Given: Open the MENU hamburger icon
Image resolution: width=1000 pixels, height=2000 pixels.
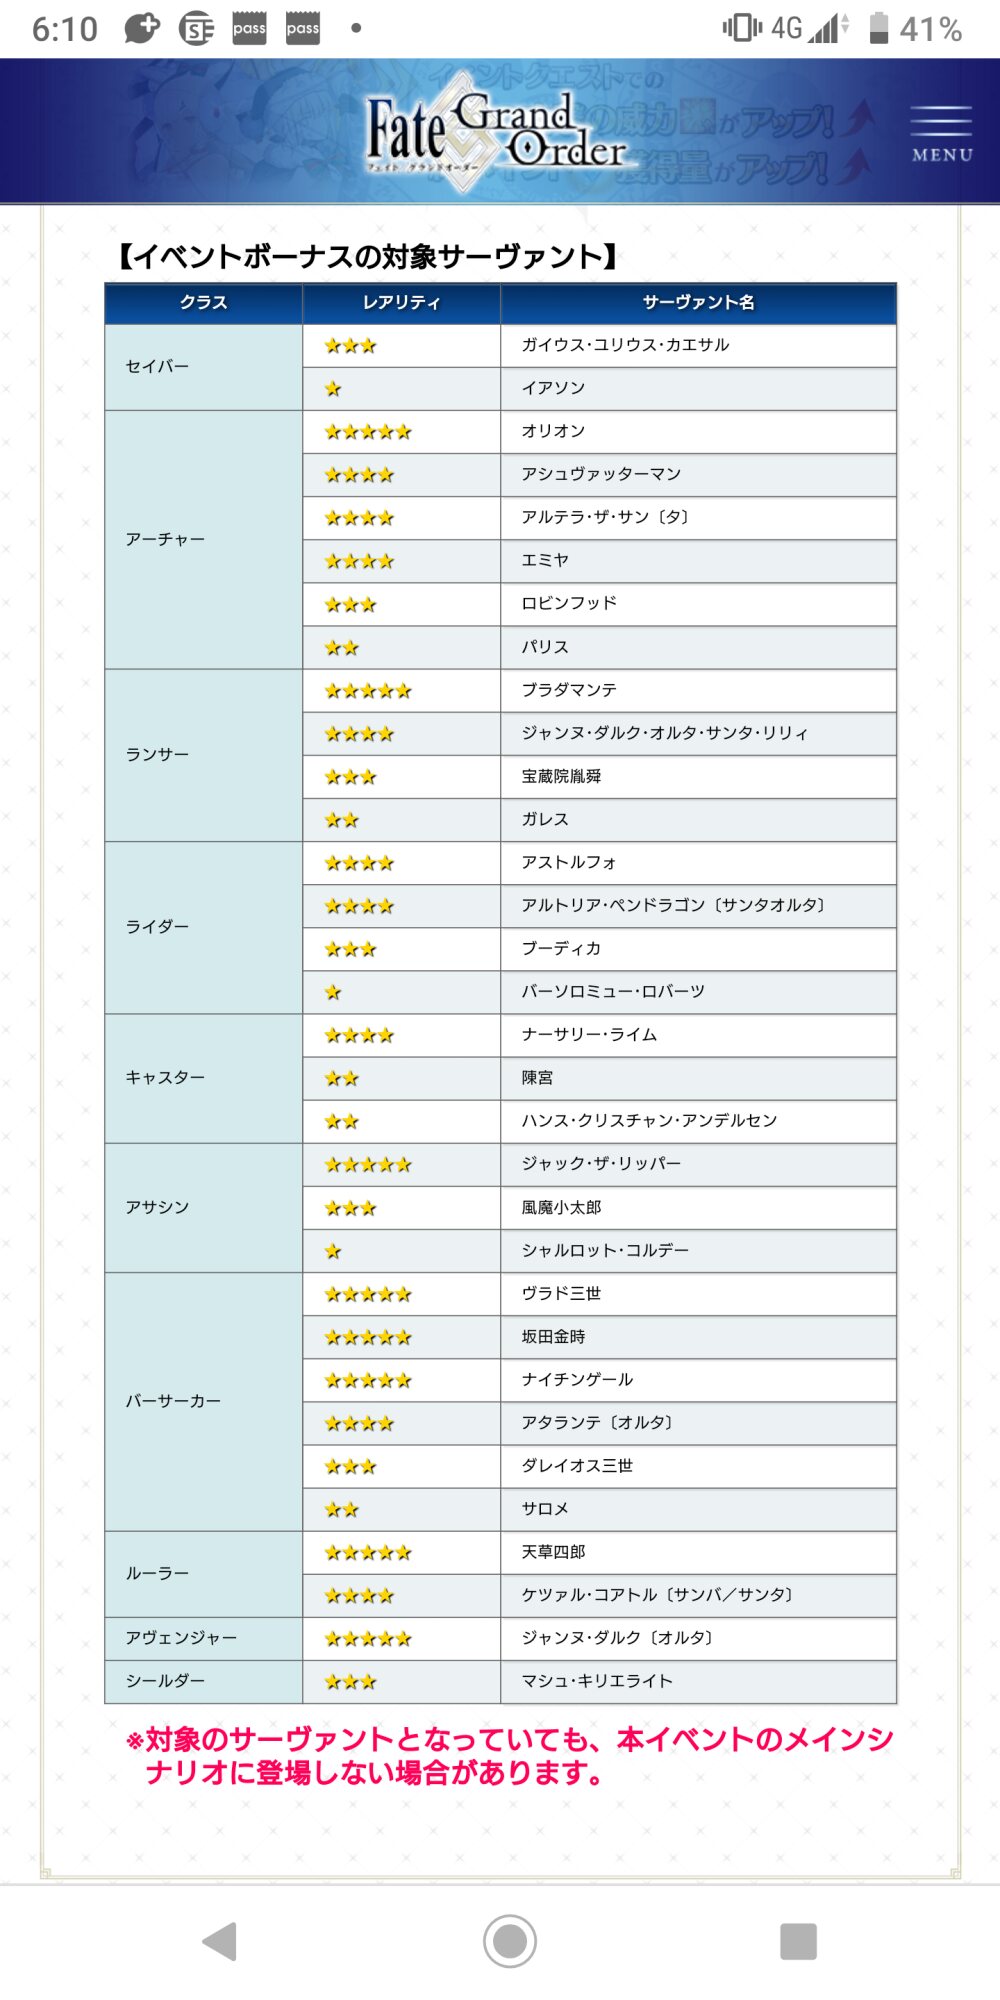Looking at the screenshot, I should tap(940, 132).
